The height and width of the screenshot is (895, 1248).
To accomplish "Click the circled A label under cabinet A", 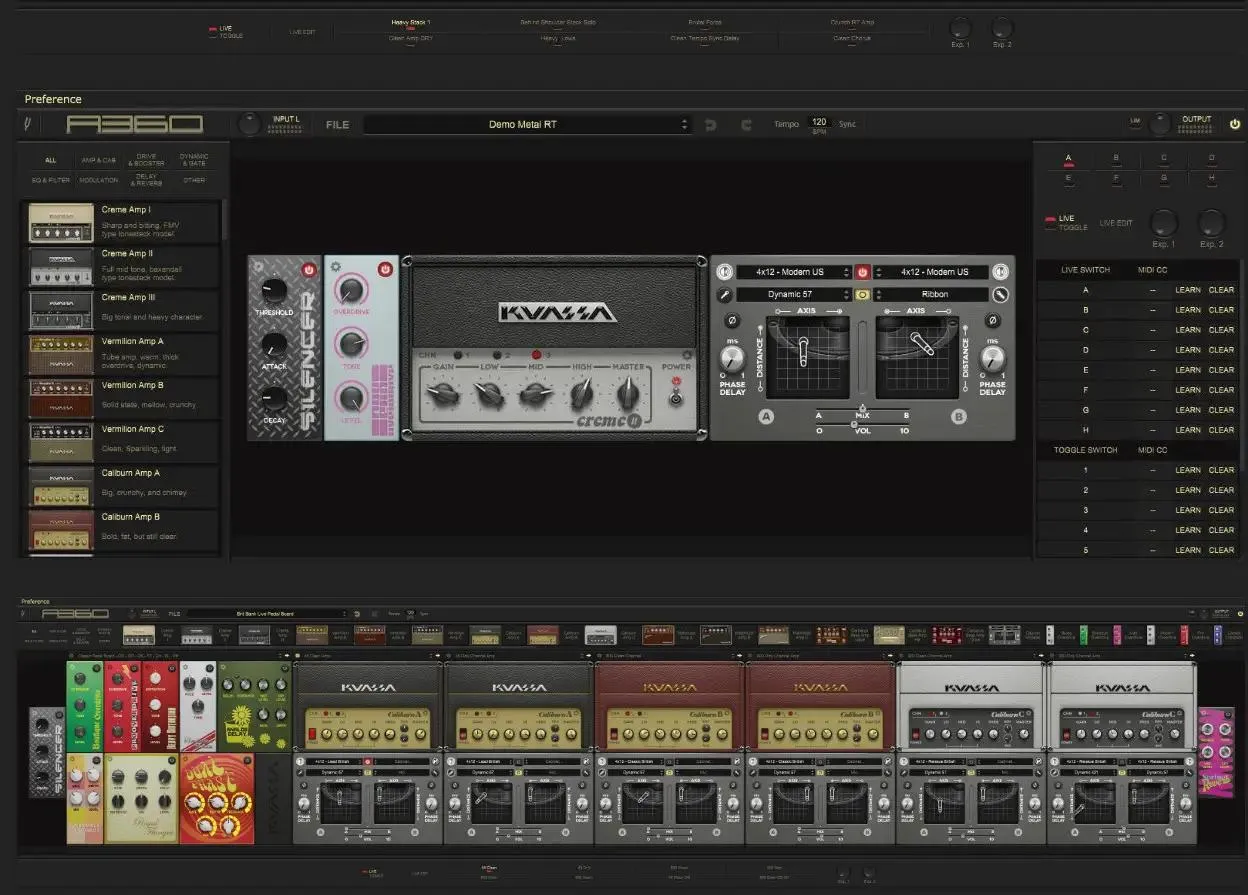I will 767,417.
